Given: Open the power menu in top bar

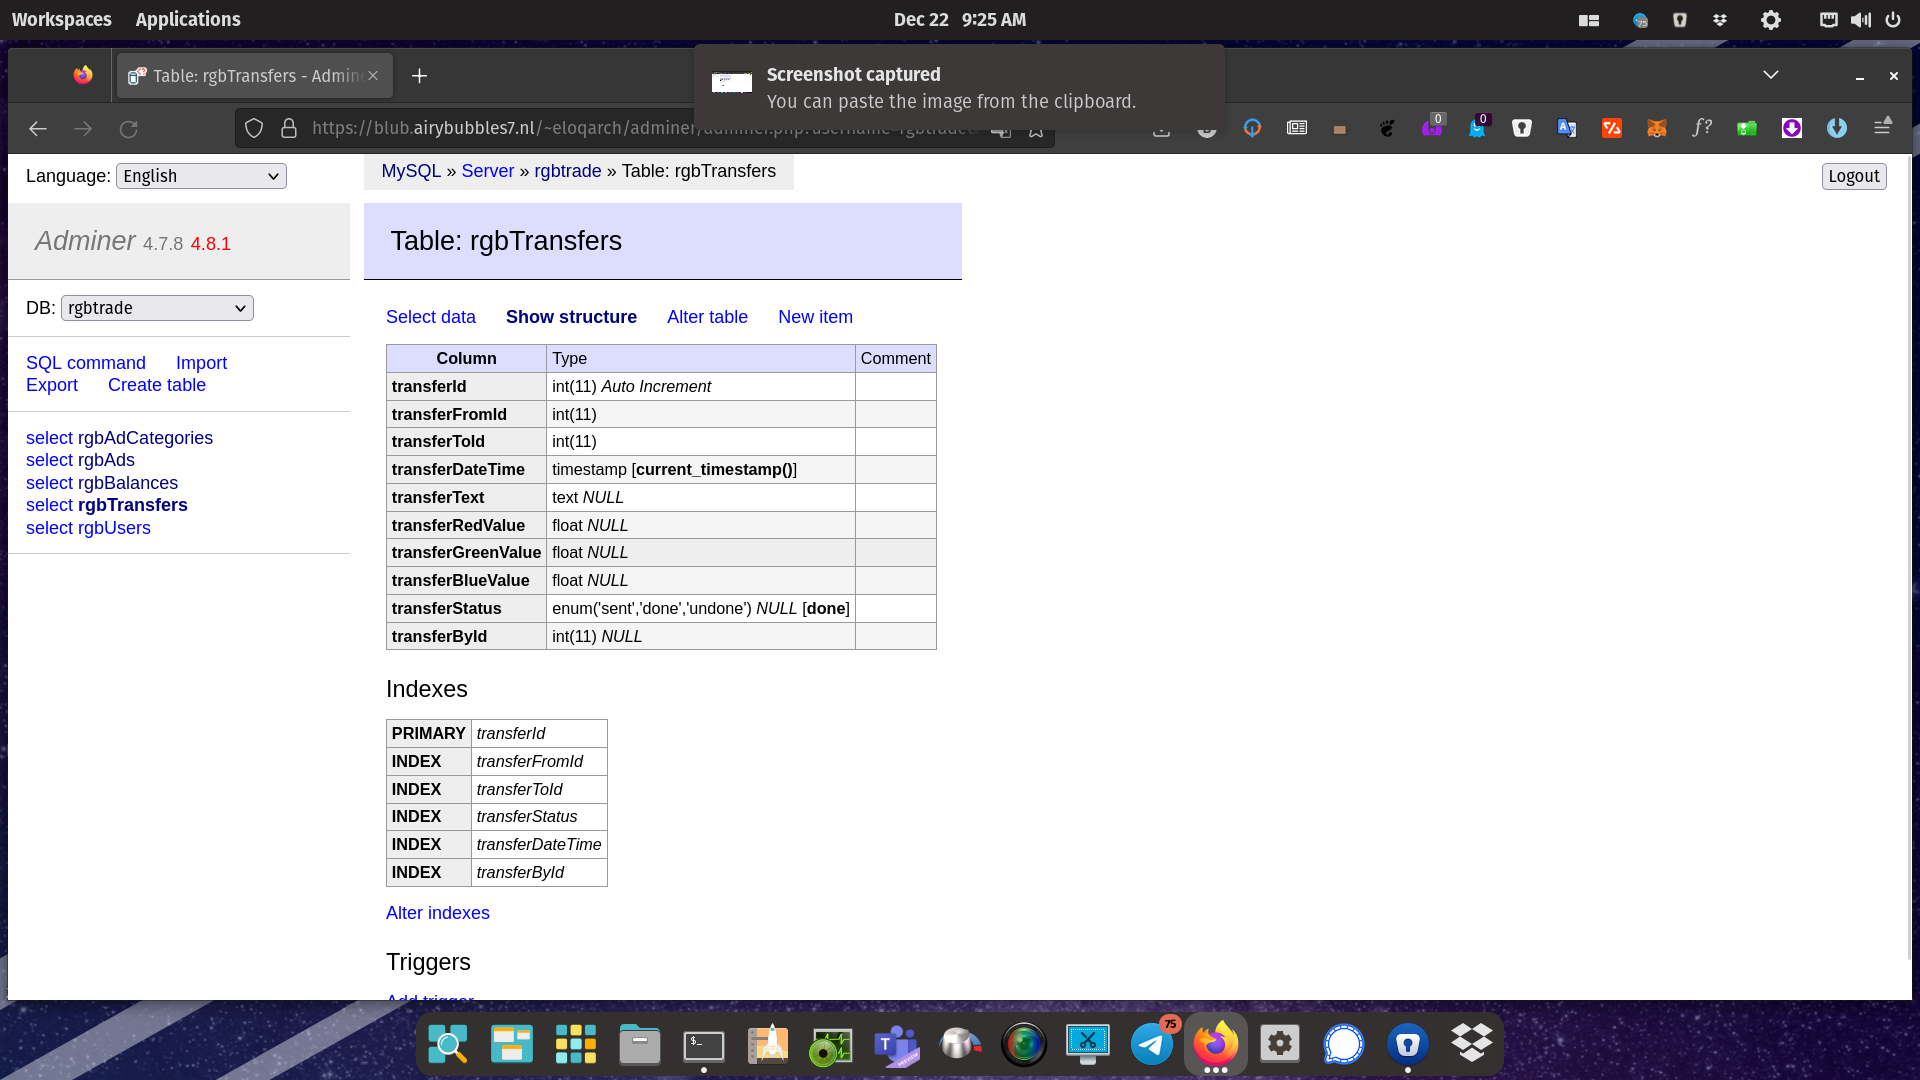Looking at the screenshot, I should coord(1893,20).
